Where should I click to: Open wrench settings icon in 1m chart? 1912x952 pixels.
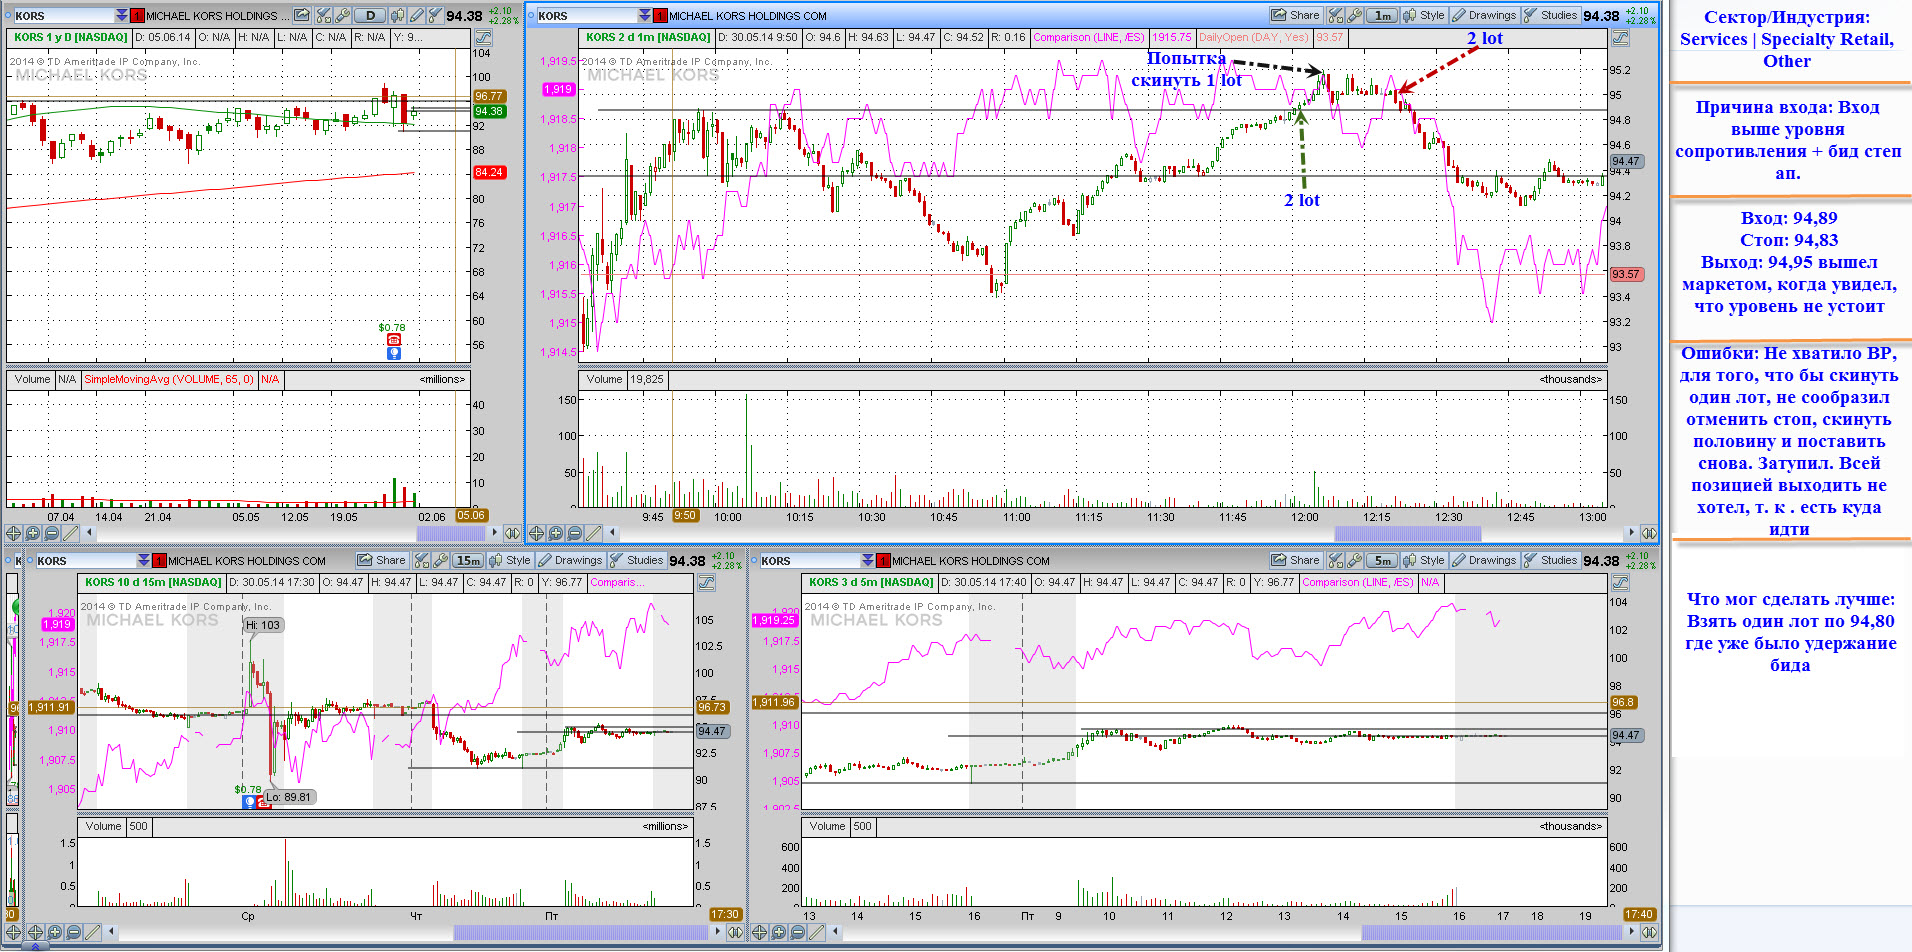coord(1354,15)
